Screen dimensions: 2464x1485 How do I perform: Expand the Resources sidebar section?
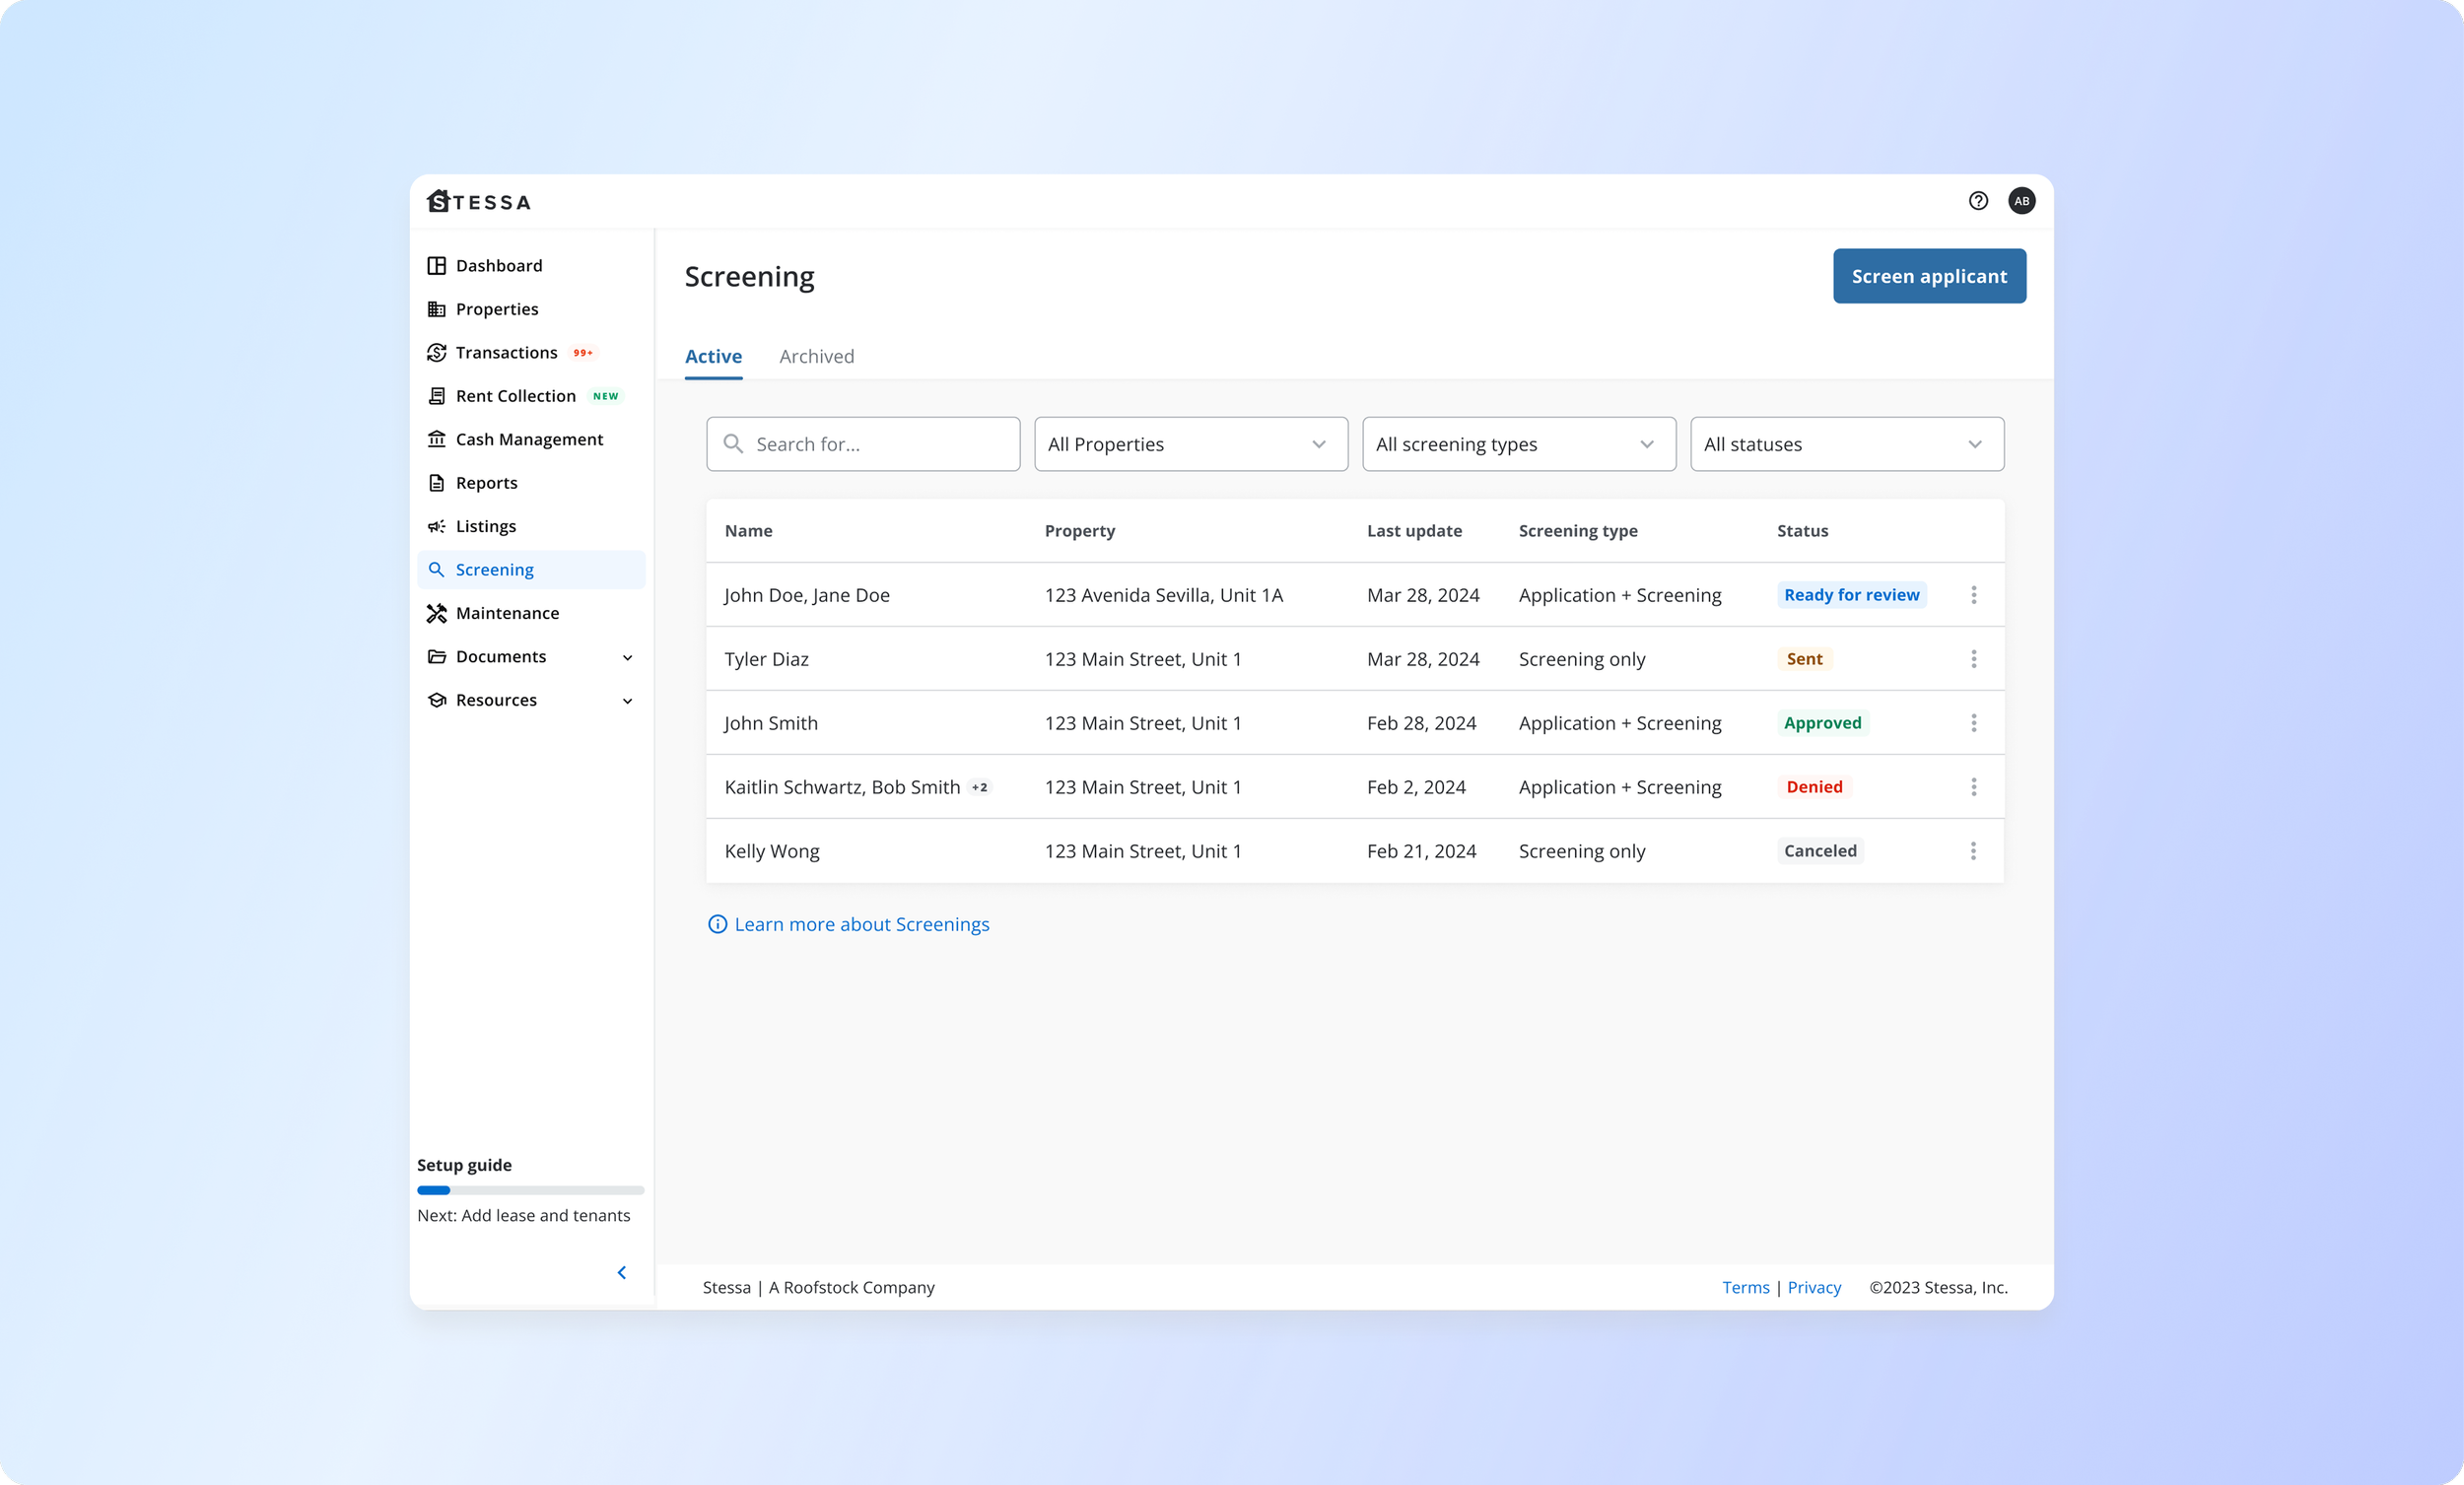[x=627, y=701]
